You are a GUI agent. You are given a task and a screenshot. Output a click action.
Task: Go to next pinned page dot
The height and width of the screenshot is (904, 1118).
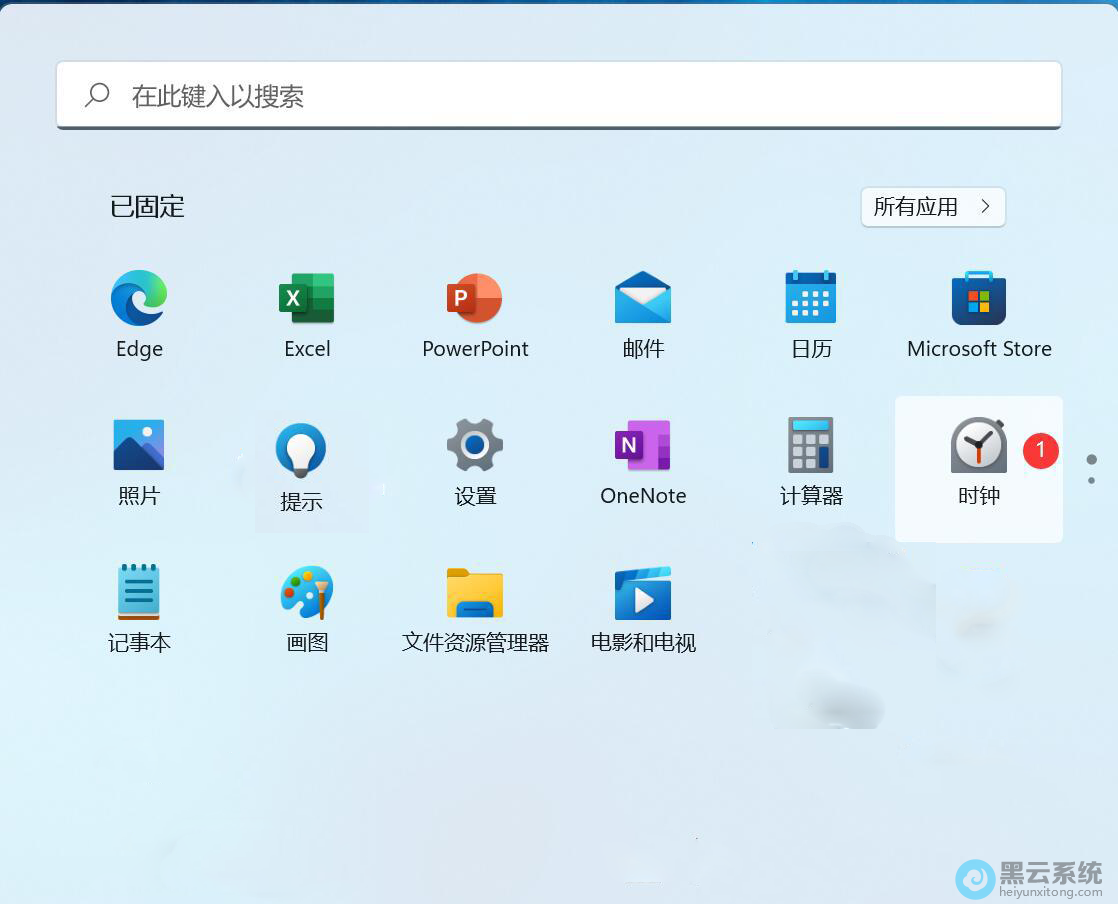coord(1091,480)
